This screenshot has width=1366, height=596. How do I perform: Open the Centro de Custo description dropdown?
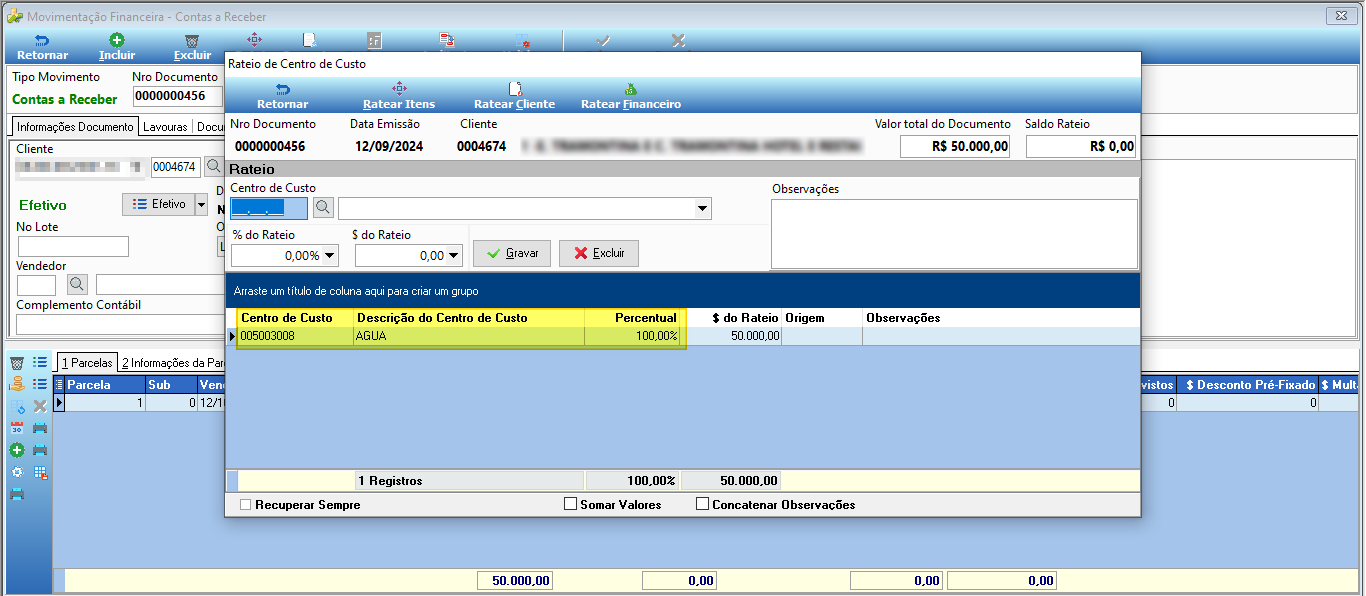(703, 208)
